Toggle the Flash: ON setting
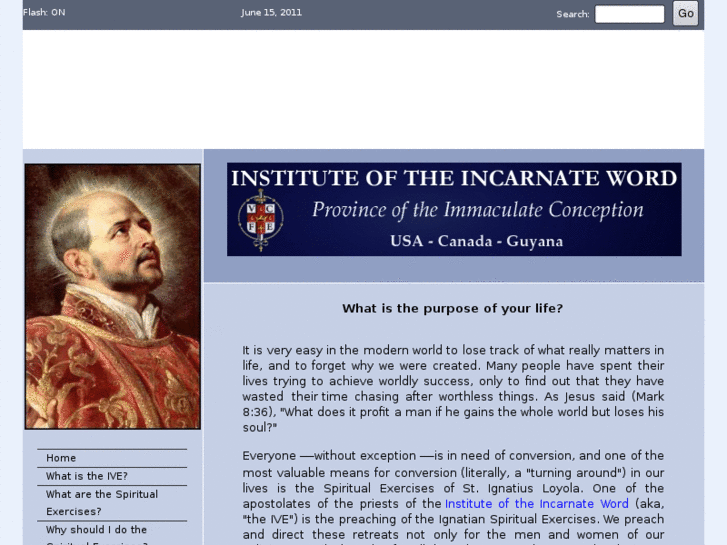This screenshot has width=727, height=545. tap(44, 13)
